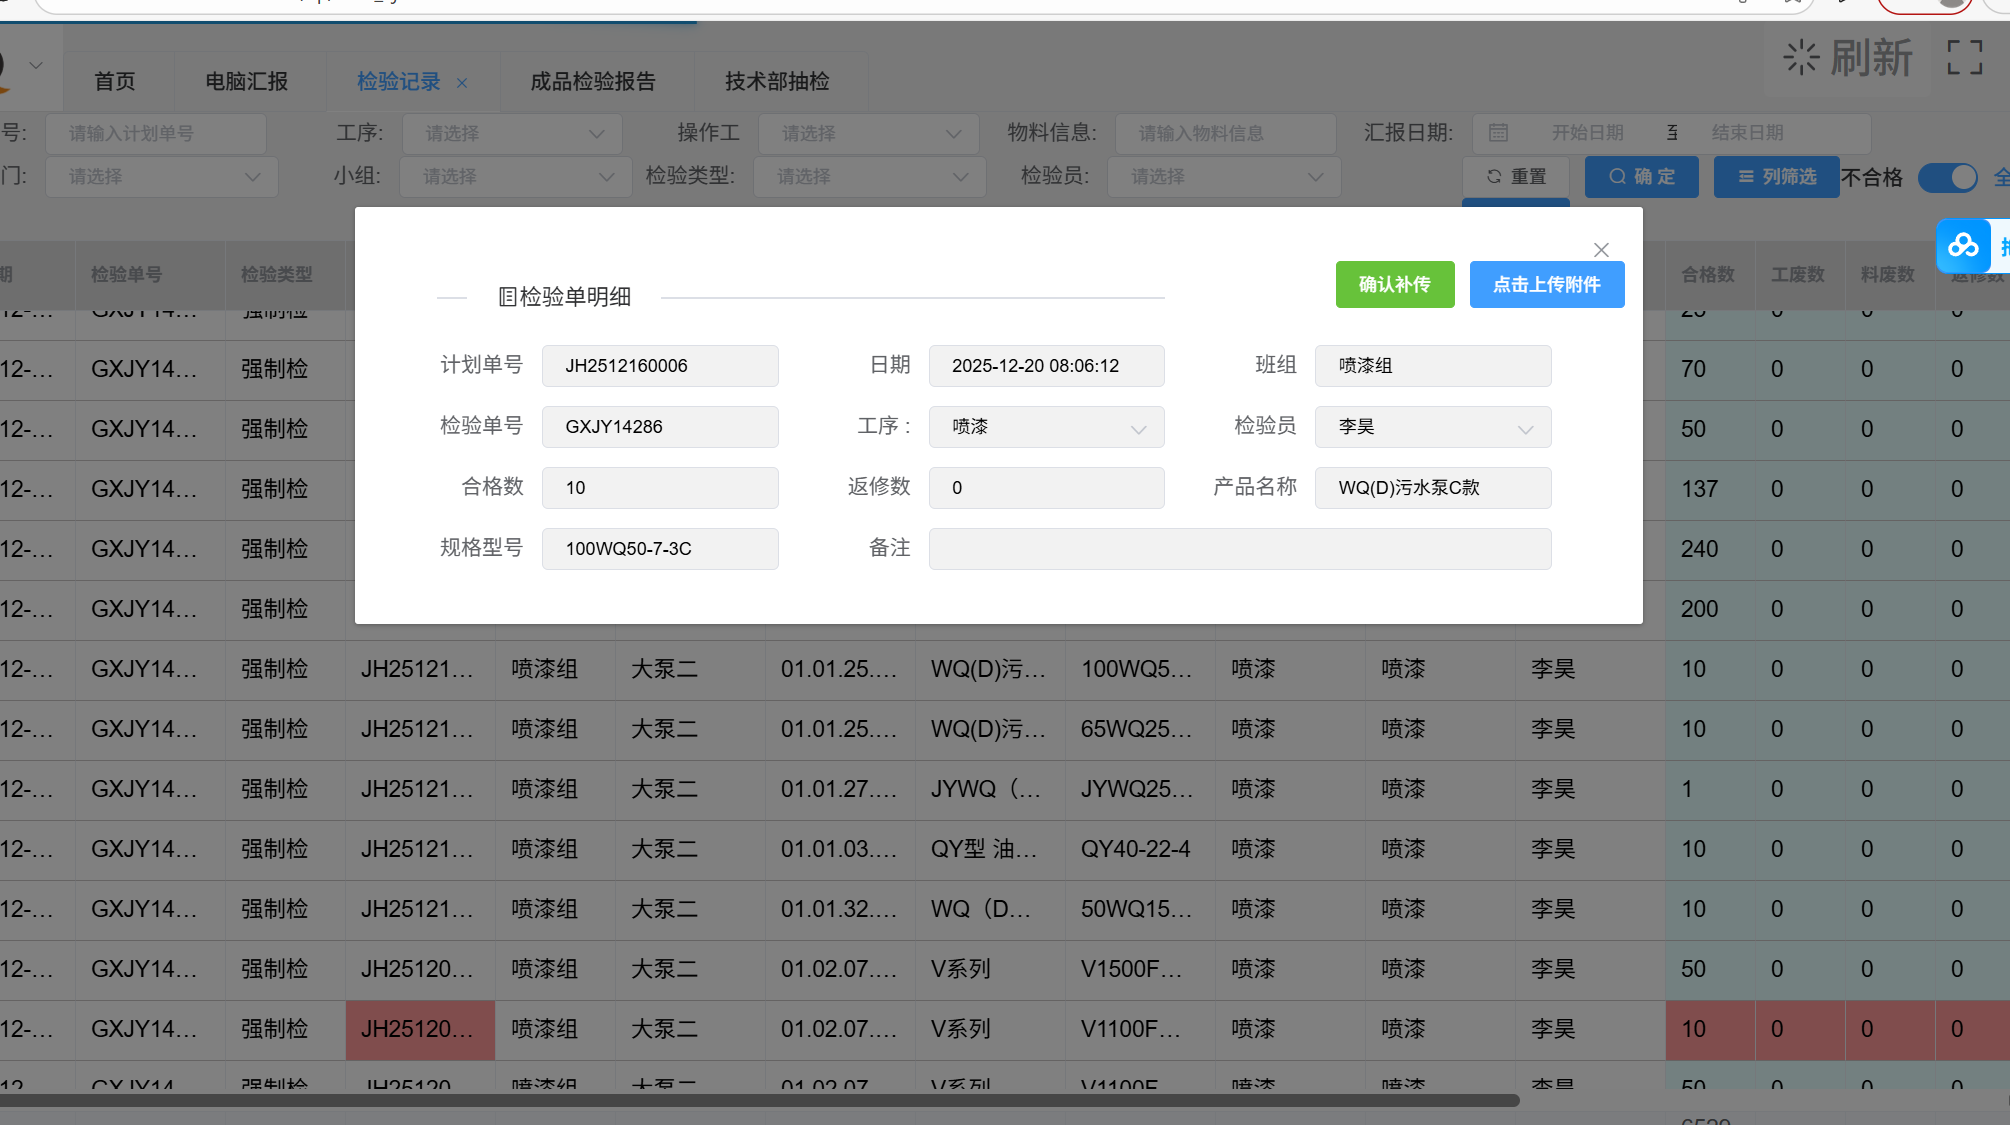Click the horizontal table scrollbar

[x=760, y=1100]
